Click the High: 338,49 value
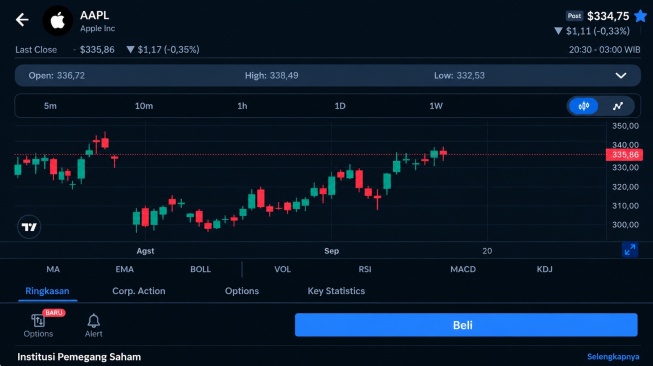This screenshot has height=366, width=653. click(272, 76)
